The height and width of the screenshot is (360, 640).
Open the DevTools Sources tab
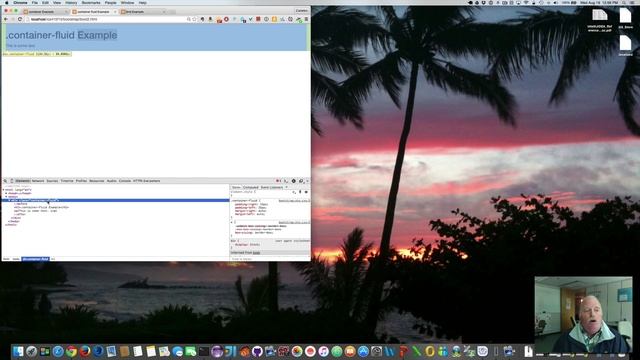pyautogui.click(x=52, y=181)
